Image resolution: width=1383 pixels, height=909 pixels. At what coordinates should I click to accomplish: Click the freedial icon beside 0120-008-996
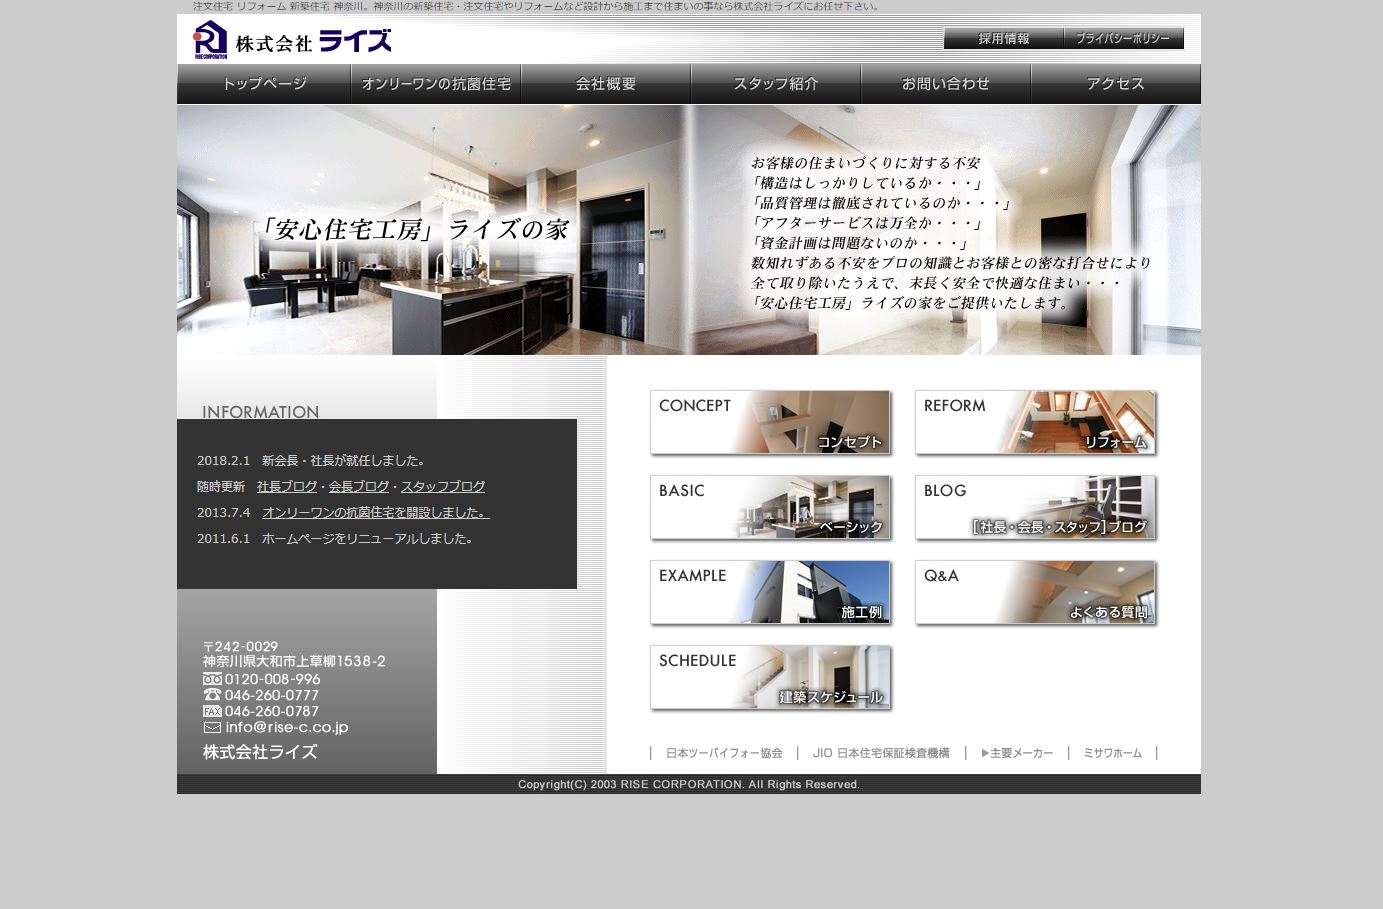[x=212, y=679]
